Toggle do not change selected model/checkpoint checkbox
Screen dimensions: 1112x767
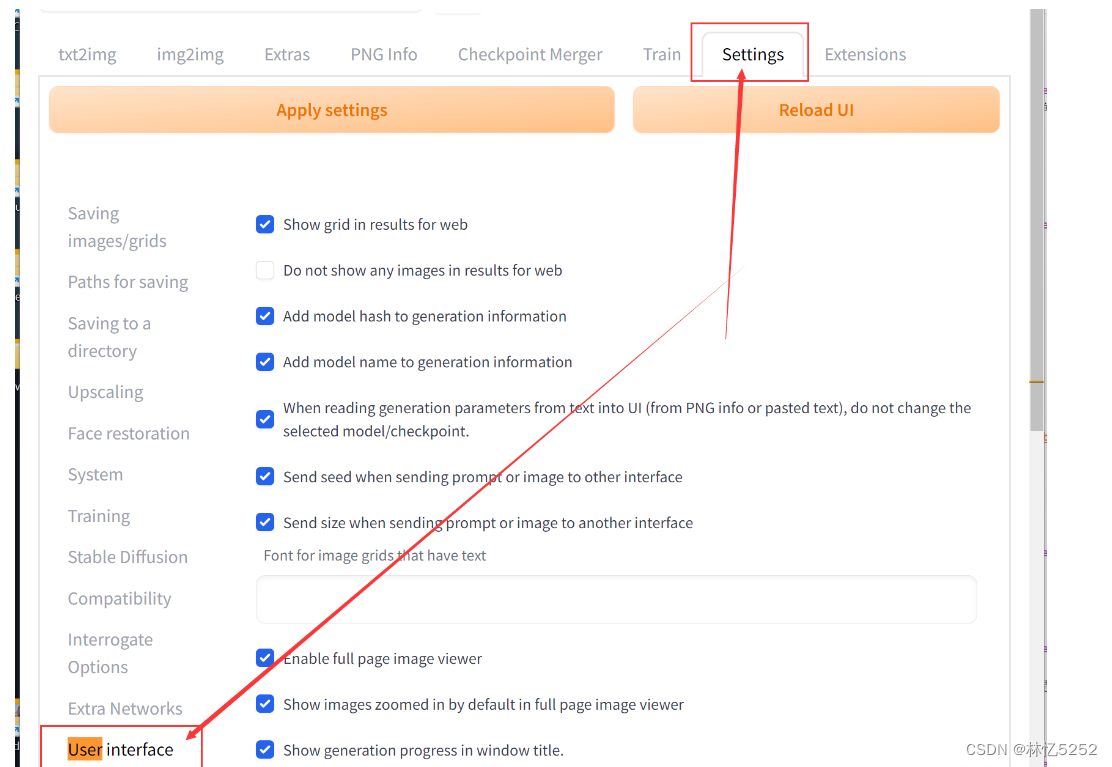pos(265,419)
